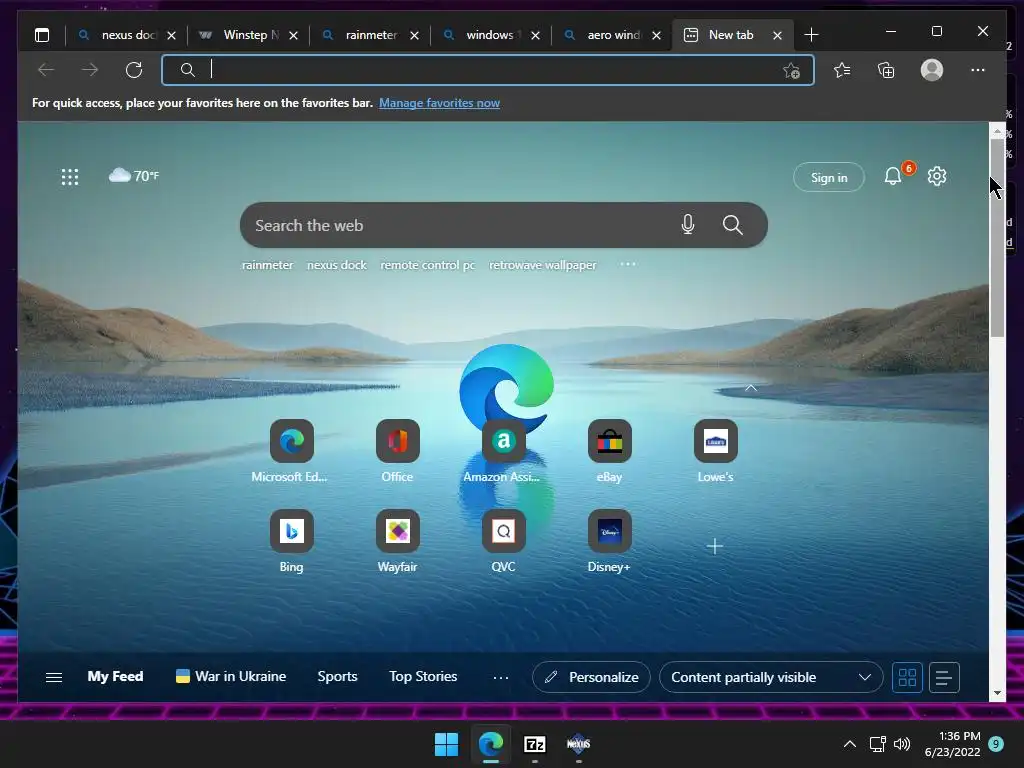Click the 7-Zip taskbar icon
1024x768 pixels.
click(x=534, y=744)
